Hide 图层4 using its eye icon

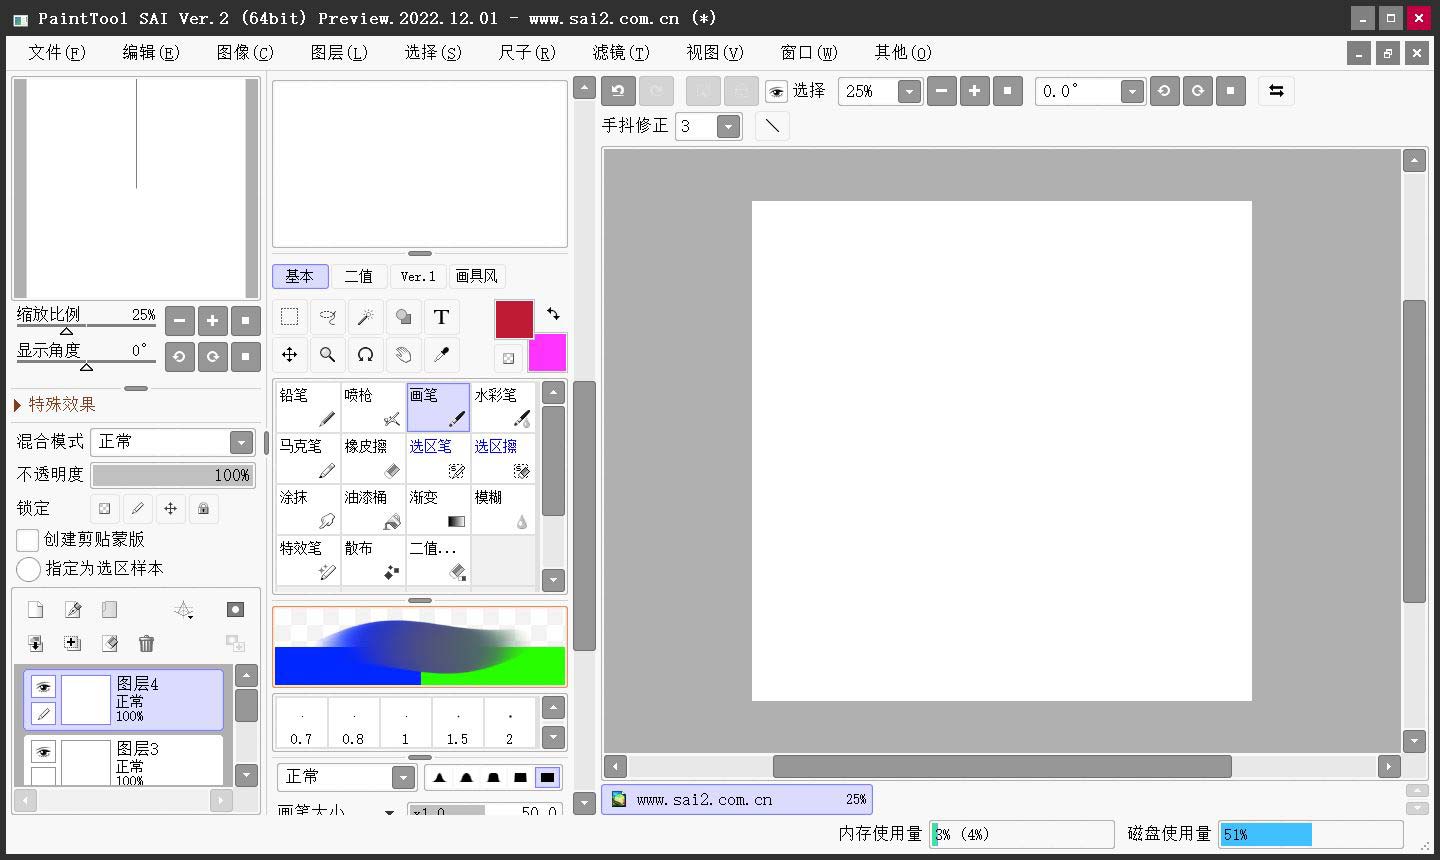[x=43, y=687]
